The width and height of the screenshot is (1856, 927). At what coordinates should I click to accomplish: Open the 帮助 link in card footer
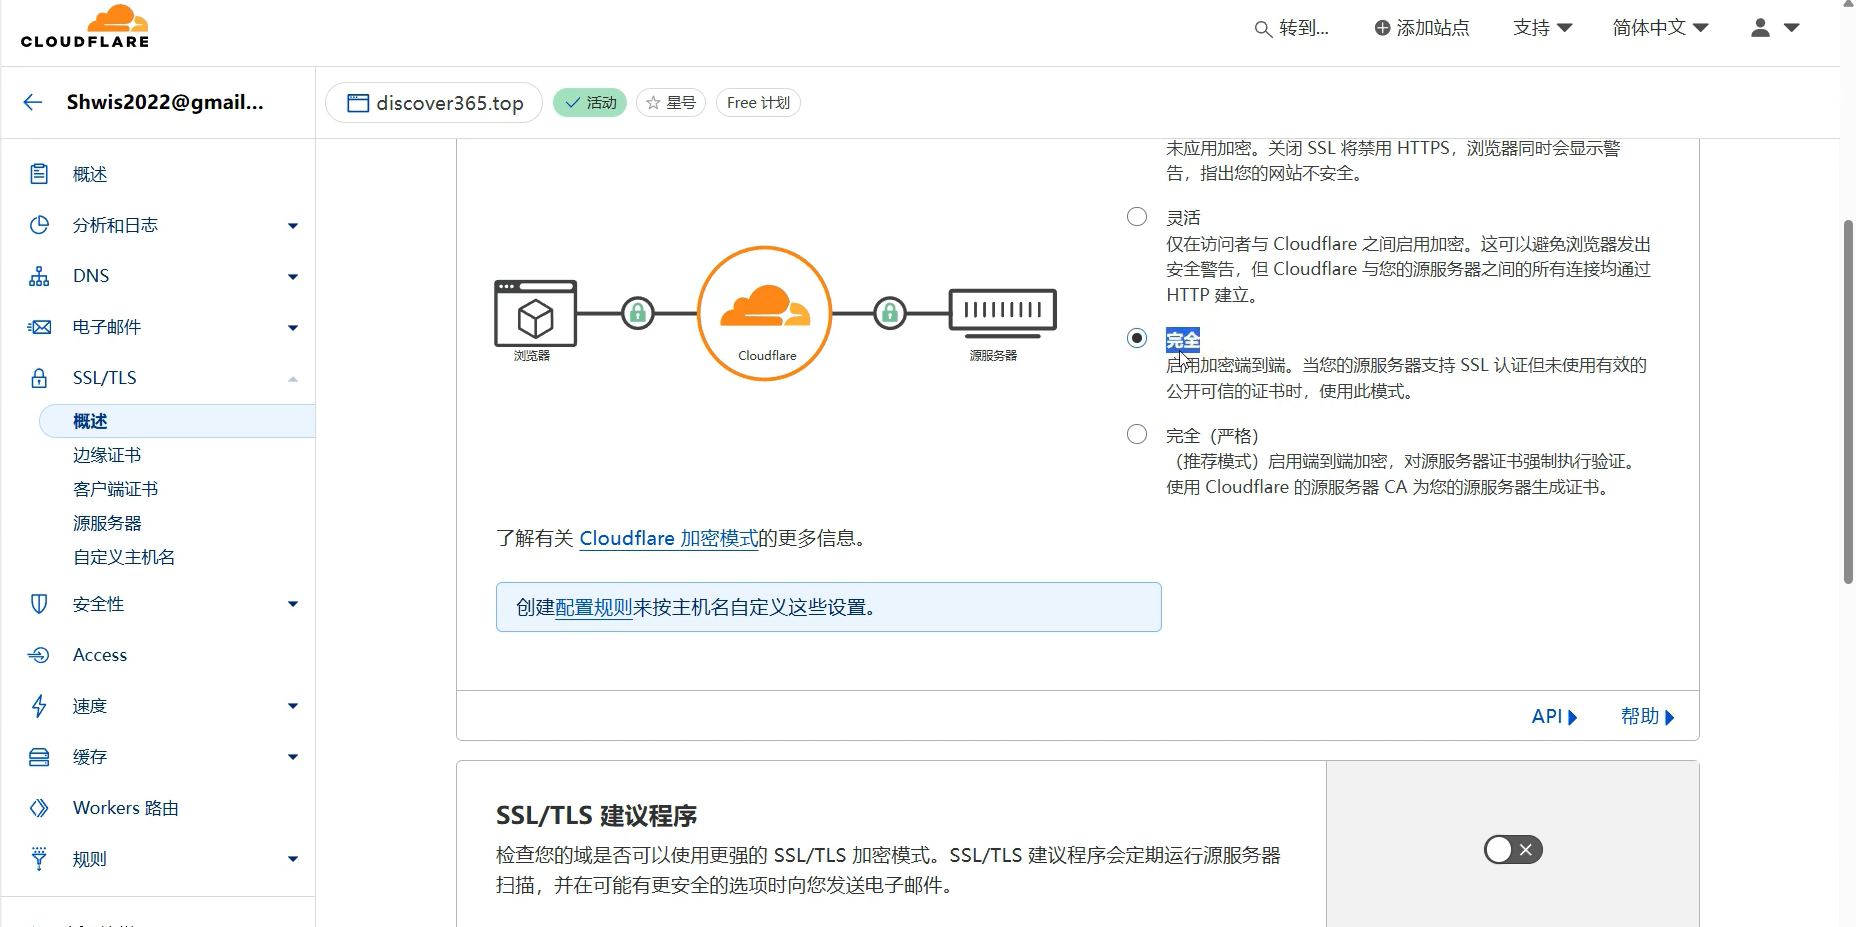(1647, 716)
